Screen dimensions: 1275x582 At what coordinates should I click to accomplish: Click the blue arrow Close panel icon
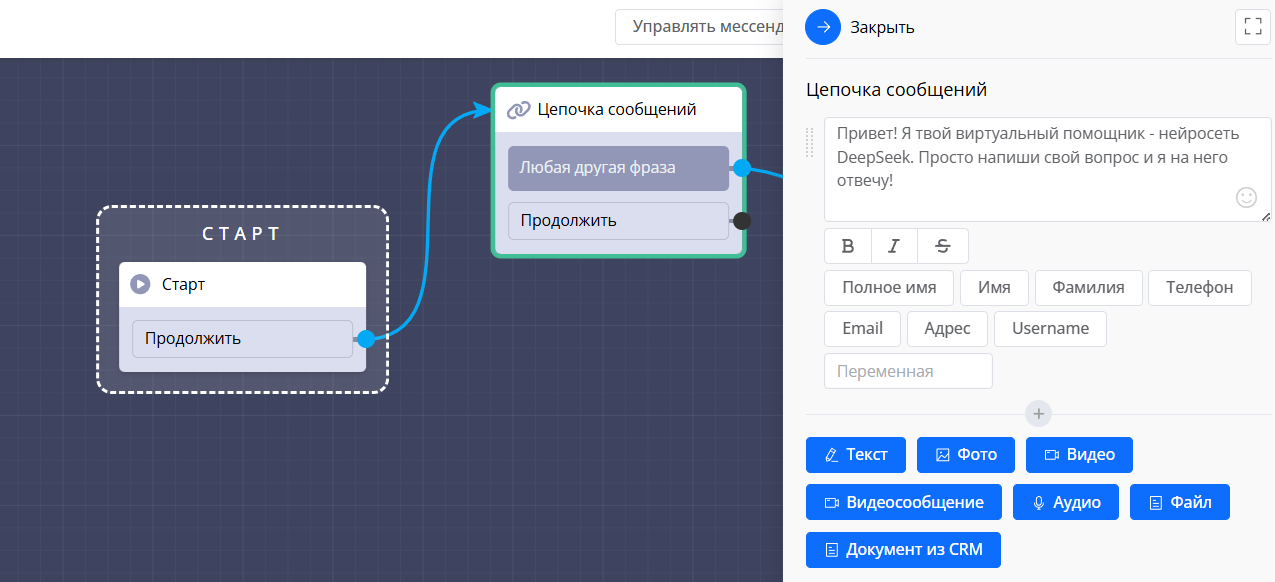(823, 27)
